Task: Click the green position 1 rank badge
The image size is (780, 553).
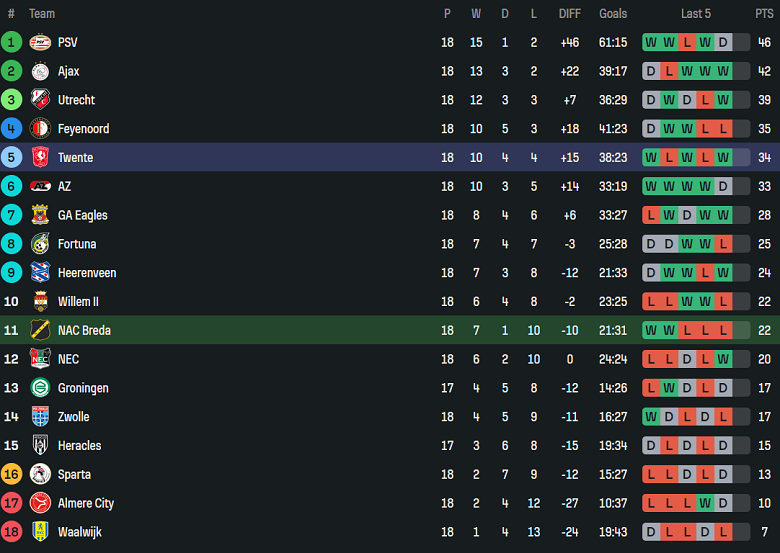Action: (11, 42)
